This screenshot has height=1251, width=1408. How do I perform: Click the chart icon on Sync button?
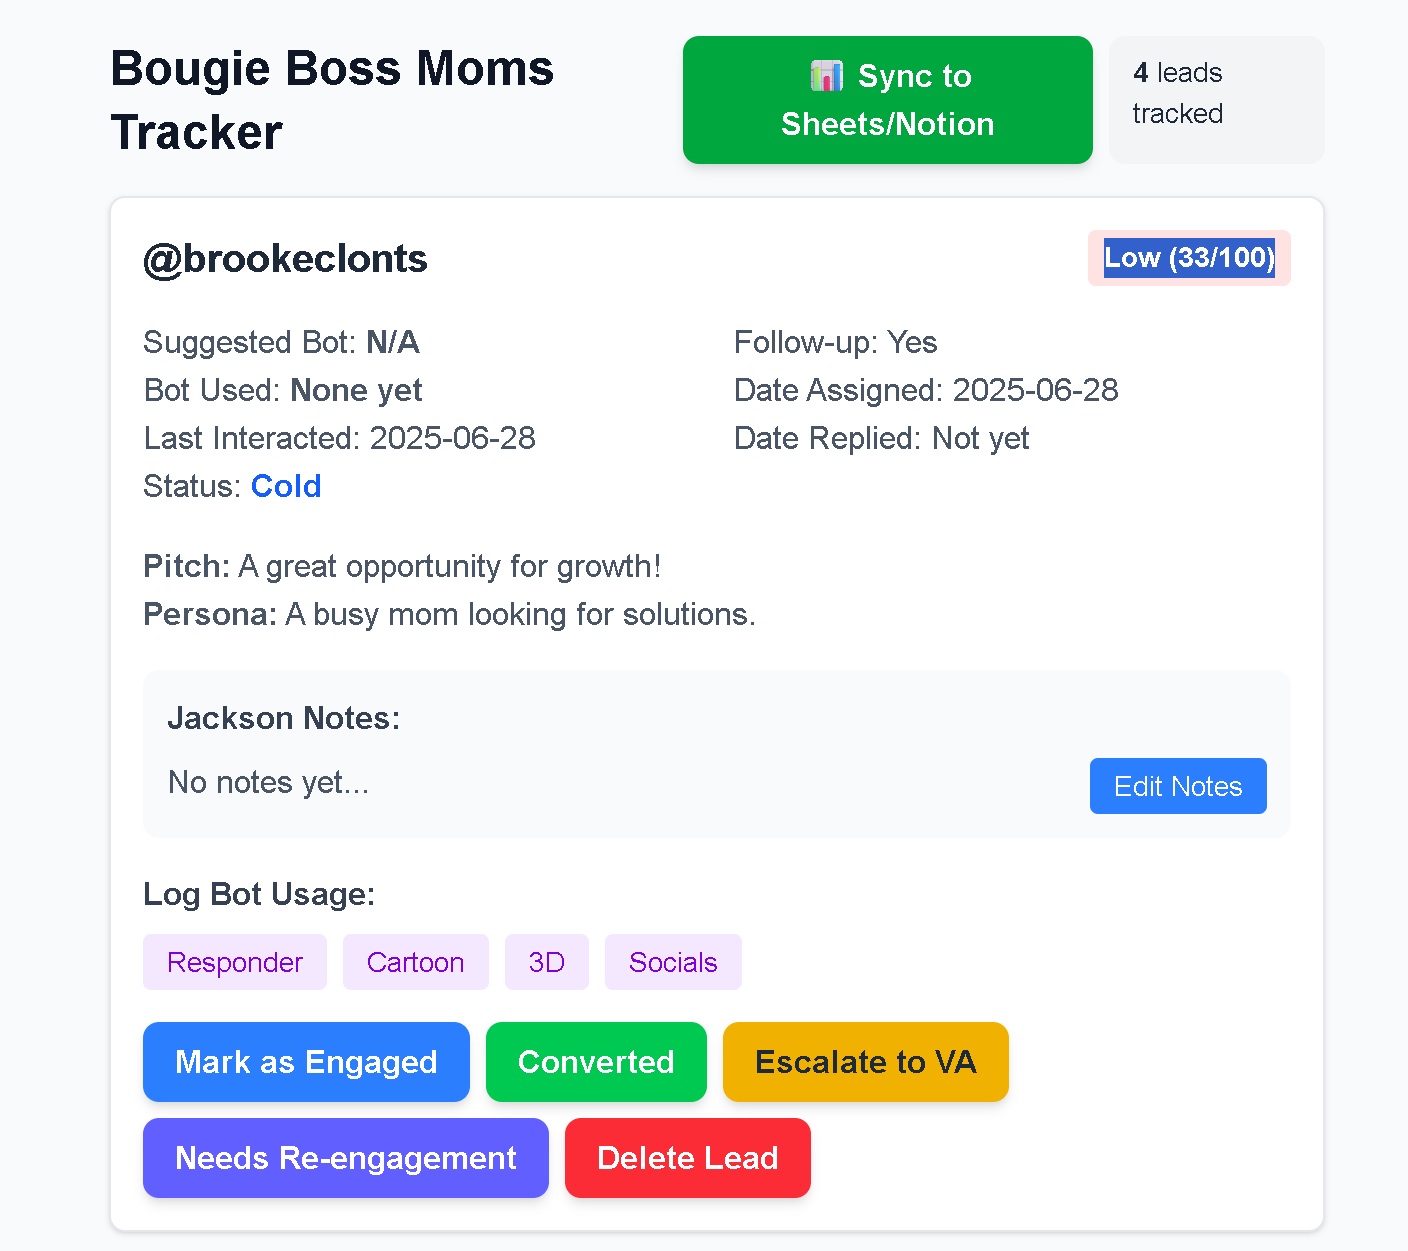(826, 76)
